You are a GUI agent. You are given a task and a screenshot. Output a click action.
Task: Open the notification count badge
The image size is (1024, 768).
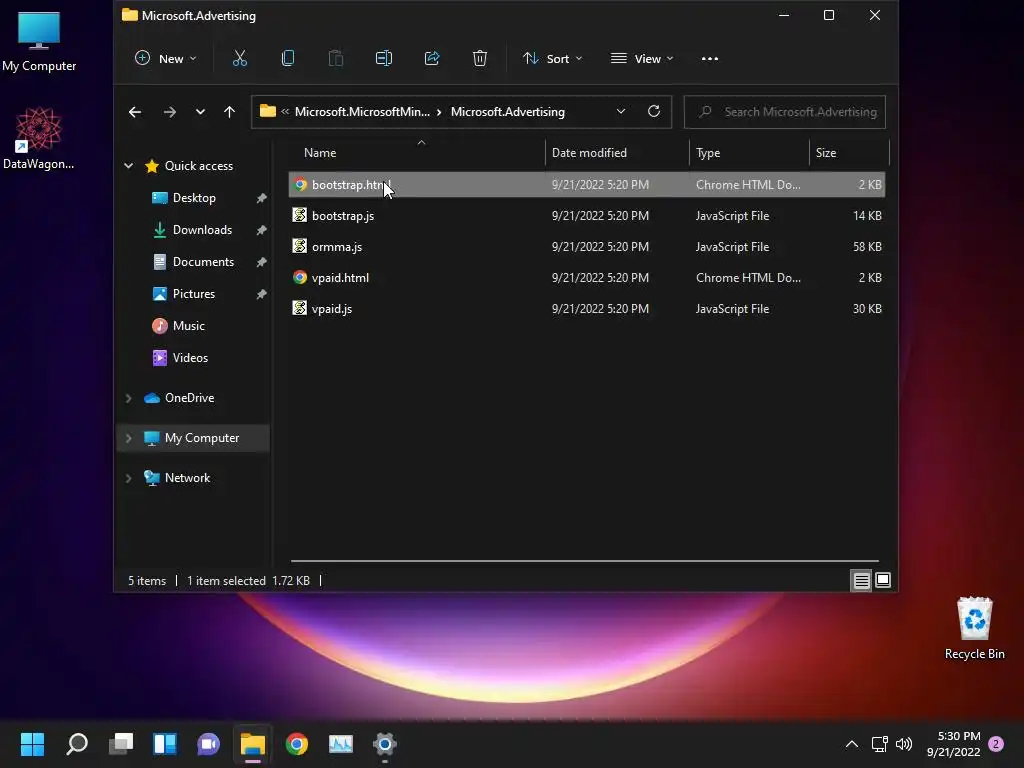(996, 744)
